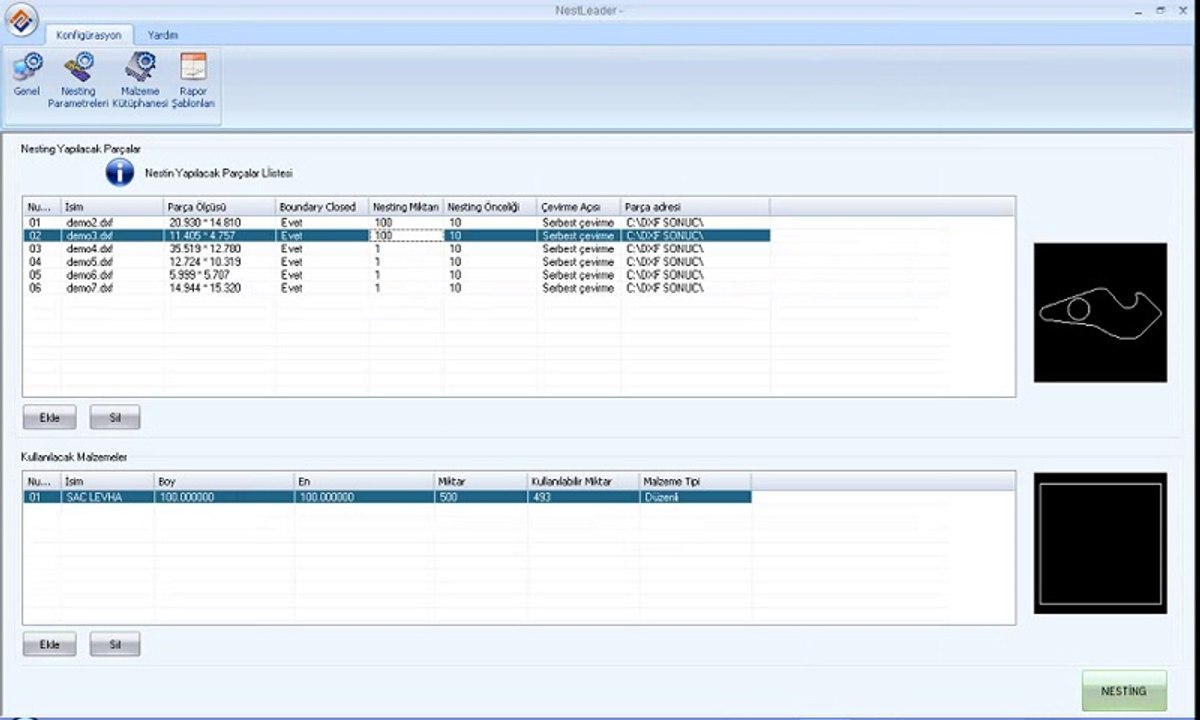The width and height of the screenshot is (1200, 720).
Task: Select the demo6.dxf row
Action: pyautogui.click(x=396, y=274)
